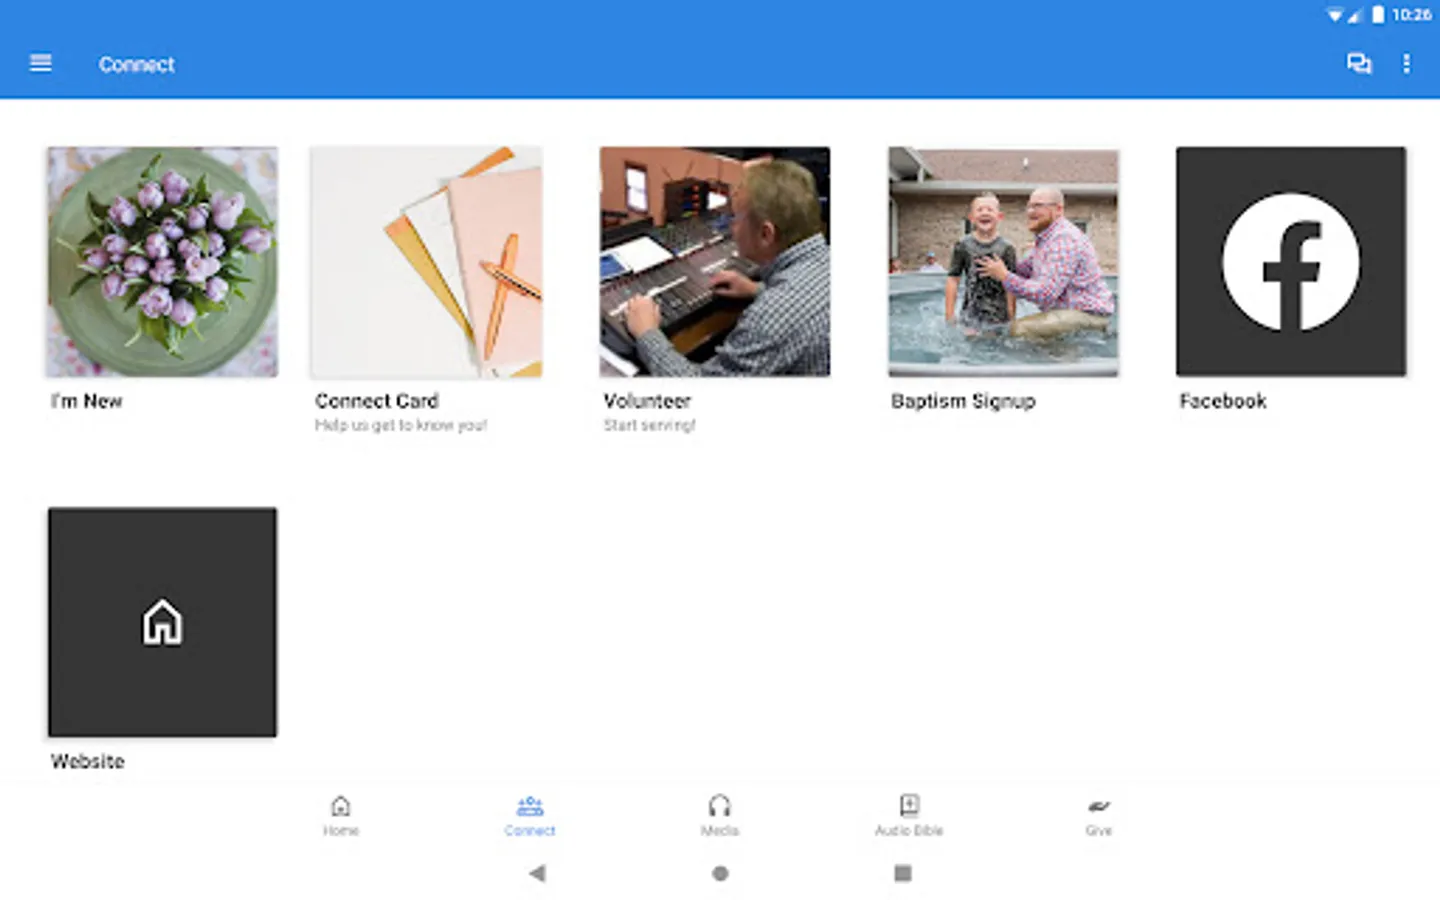Select the 'Audio Bible' tab label
The image size is (1440, 900).
(909, 831)
